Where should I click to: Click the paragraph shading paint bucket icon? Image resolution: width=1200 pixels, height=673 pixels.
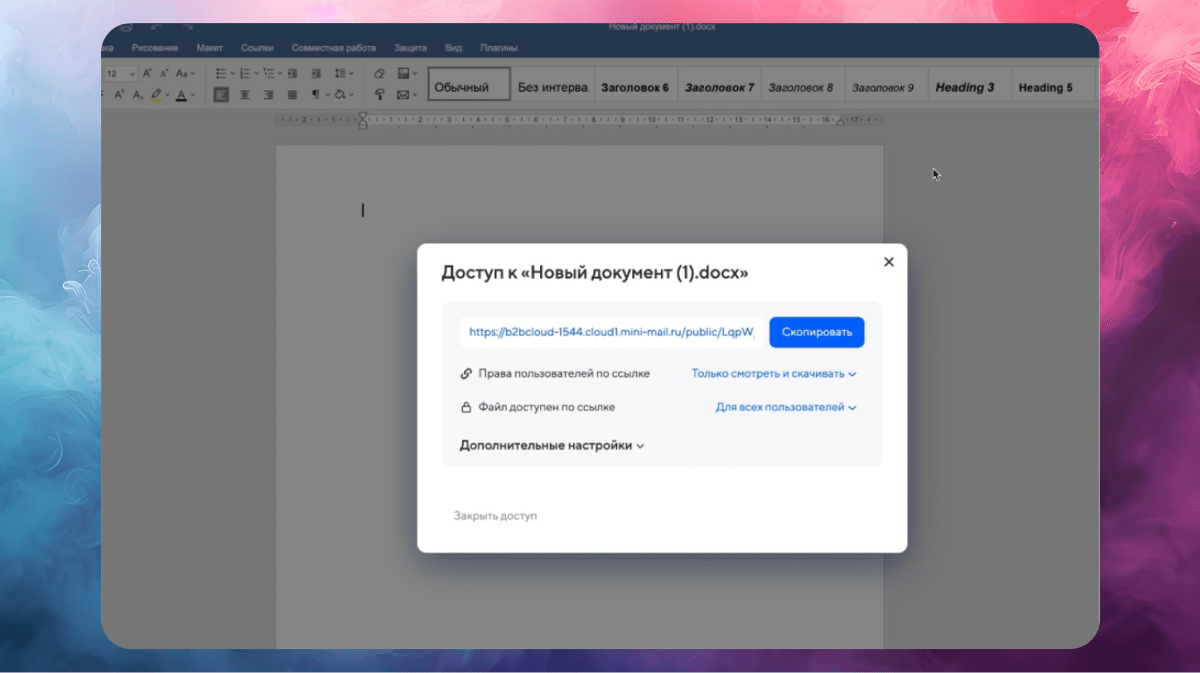[x=339, y=95]
